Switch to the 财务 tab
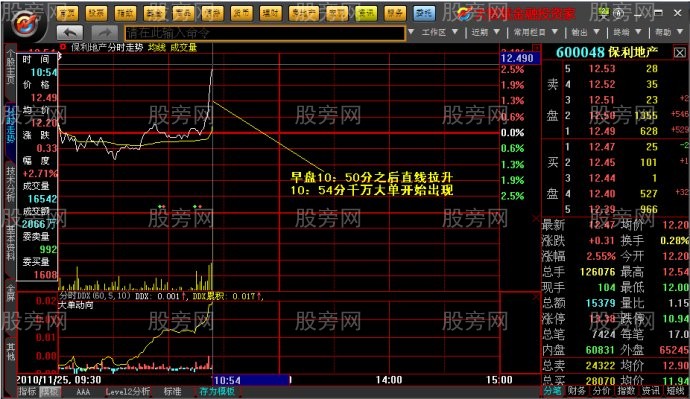 (x=576, y=391)
